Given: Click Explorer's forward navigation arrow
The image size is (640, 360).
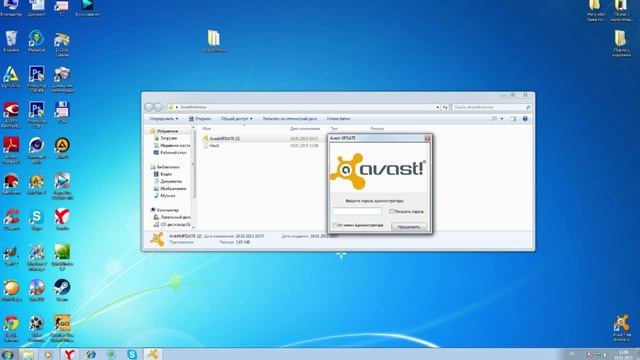Looking at the screenshot, I should pyautogui.click(x=158, y=107).
